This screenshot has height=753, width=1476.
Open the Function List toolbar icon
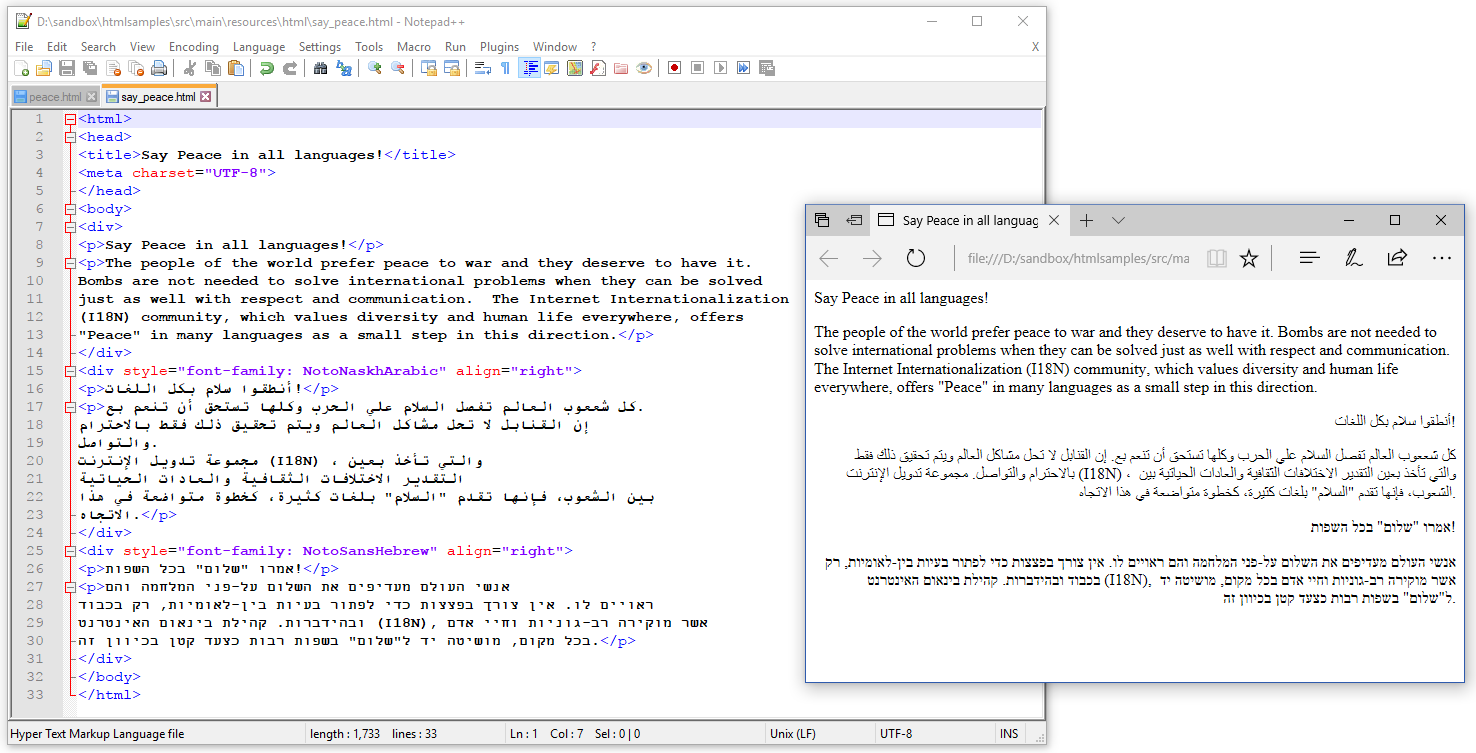pyautogui.click(x=598, y=68)
